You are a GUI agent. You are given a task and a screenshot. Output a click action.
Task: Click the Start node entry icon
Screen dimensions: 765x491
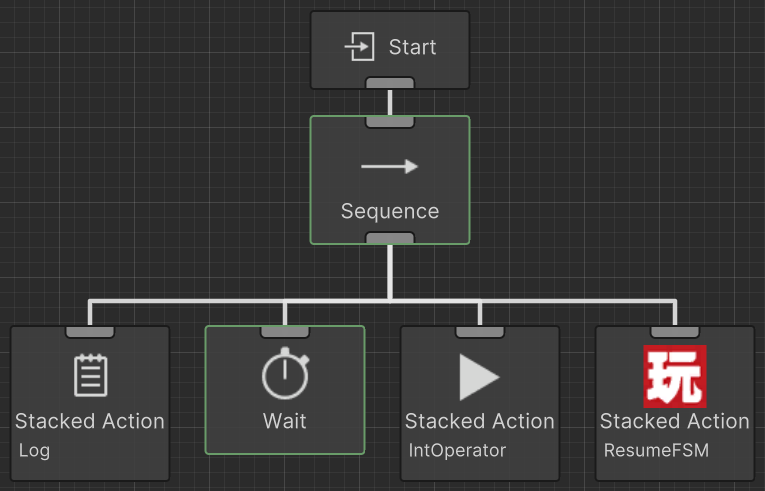point(359,47)
